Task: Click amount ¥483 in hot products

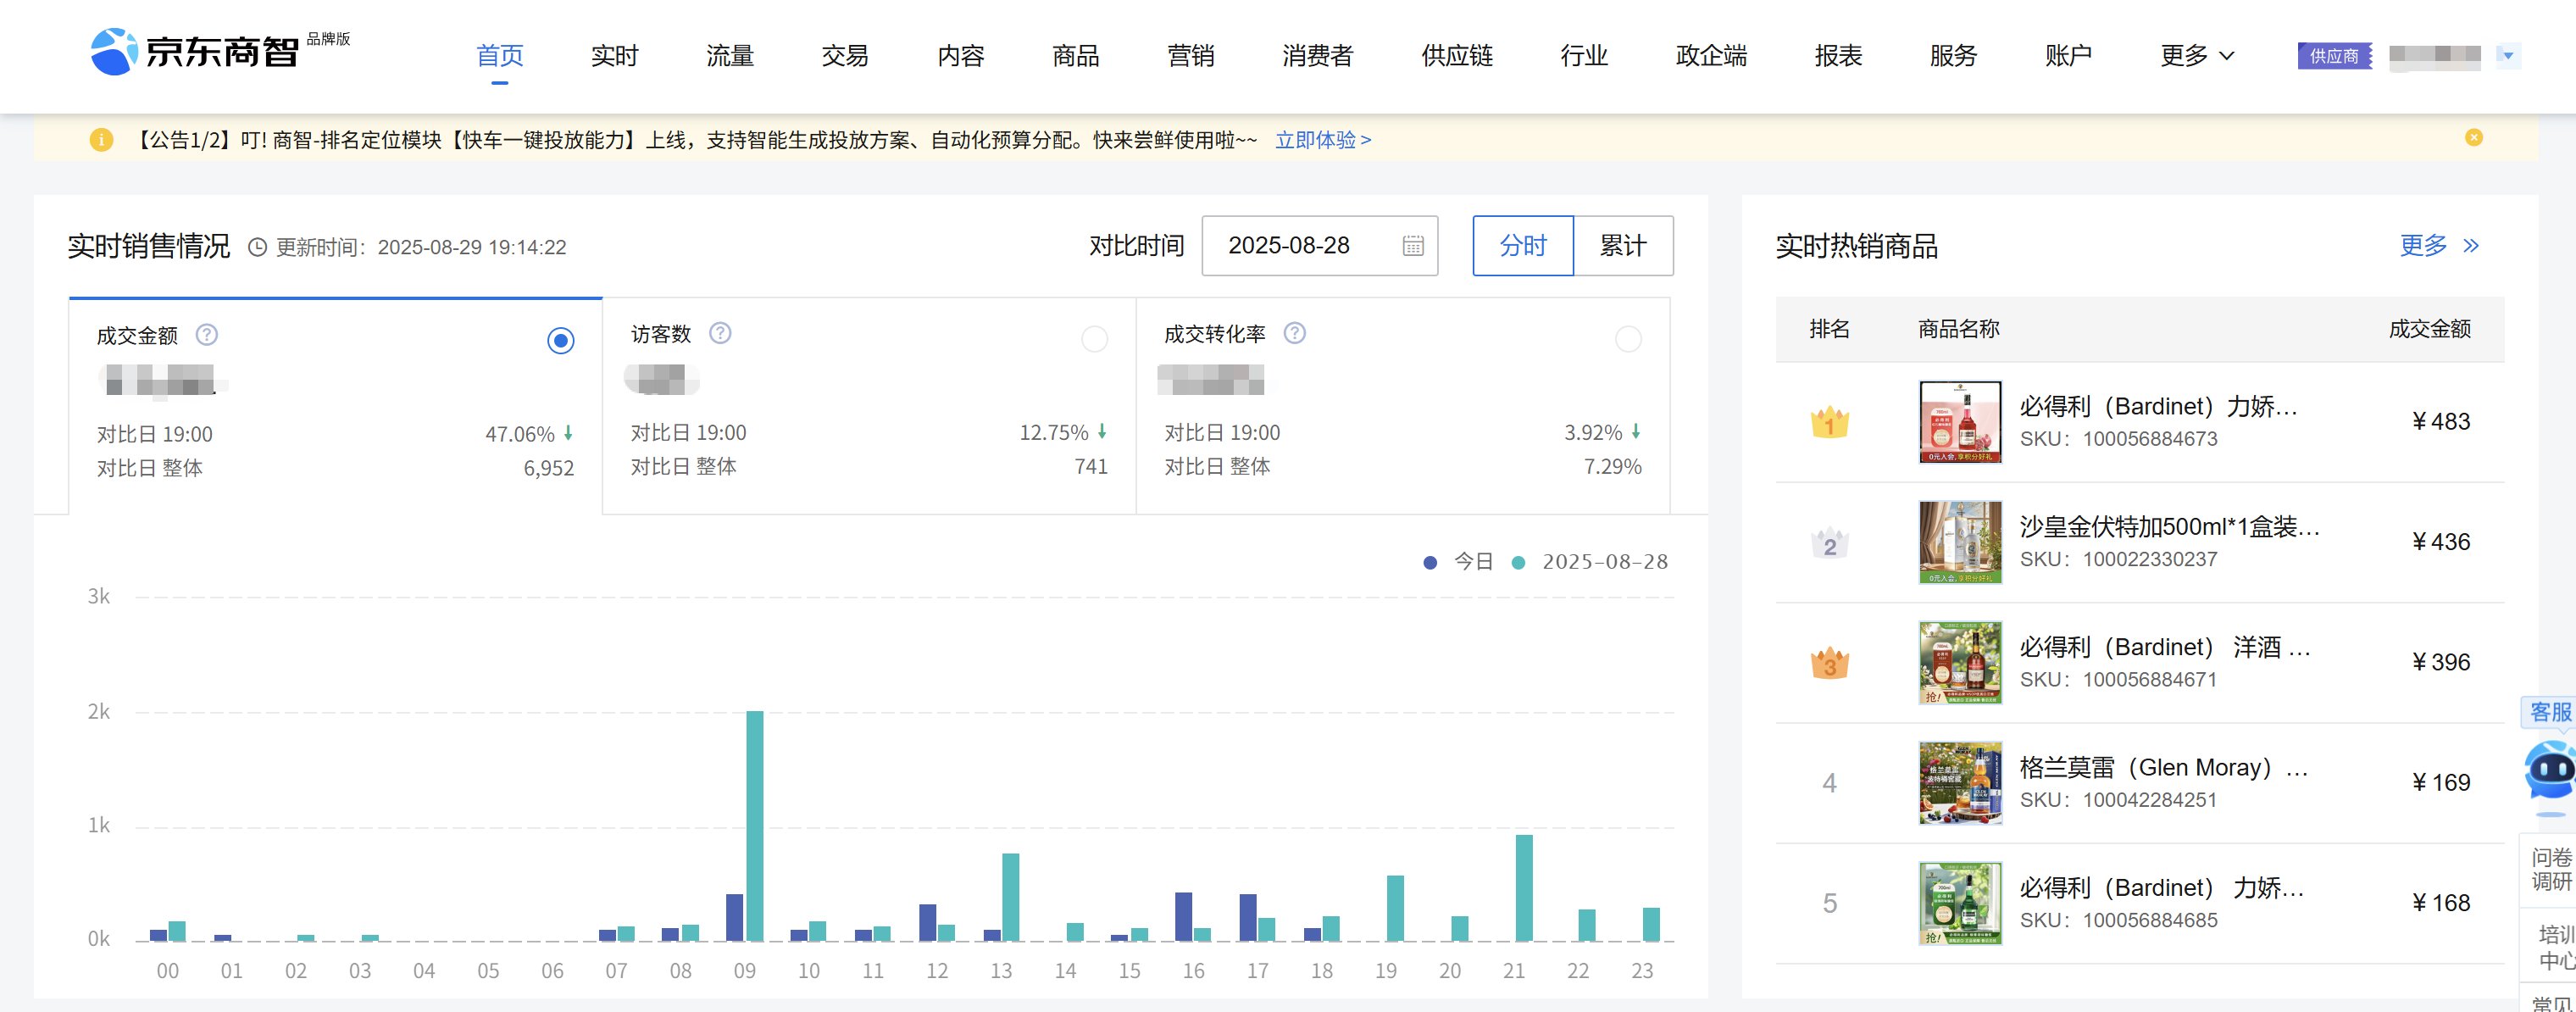Action: coord(2440,422)
